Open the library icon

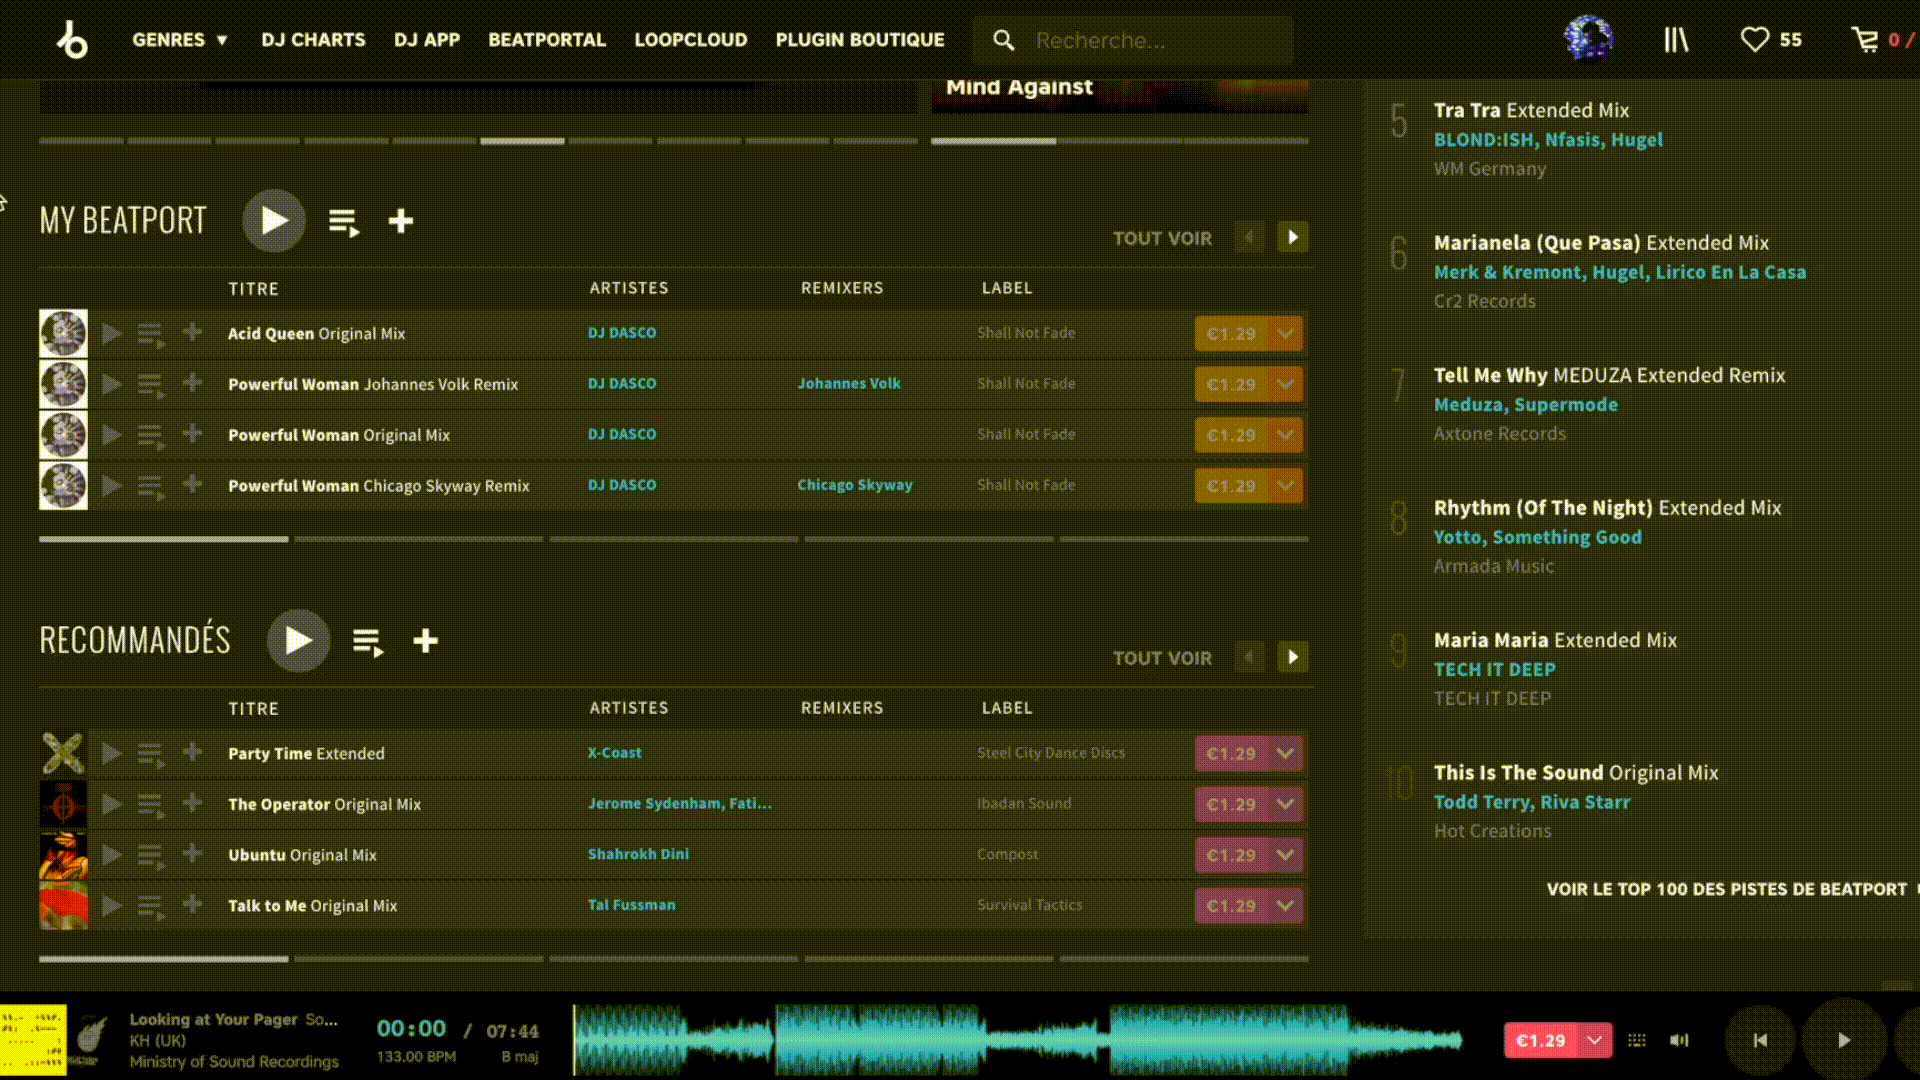click(x=1676, y=40)
